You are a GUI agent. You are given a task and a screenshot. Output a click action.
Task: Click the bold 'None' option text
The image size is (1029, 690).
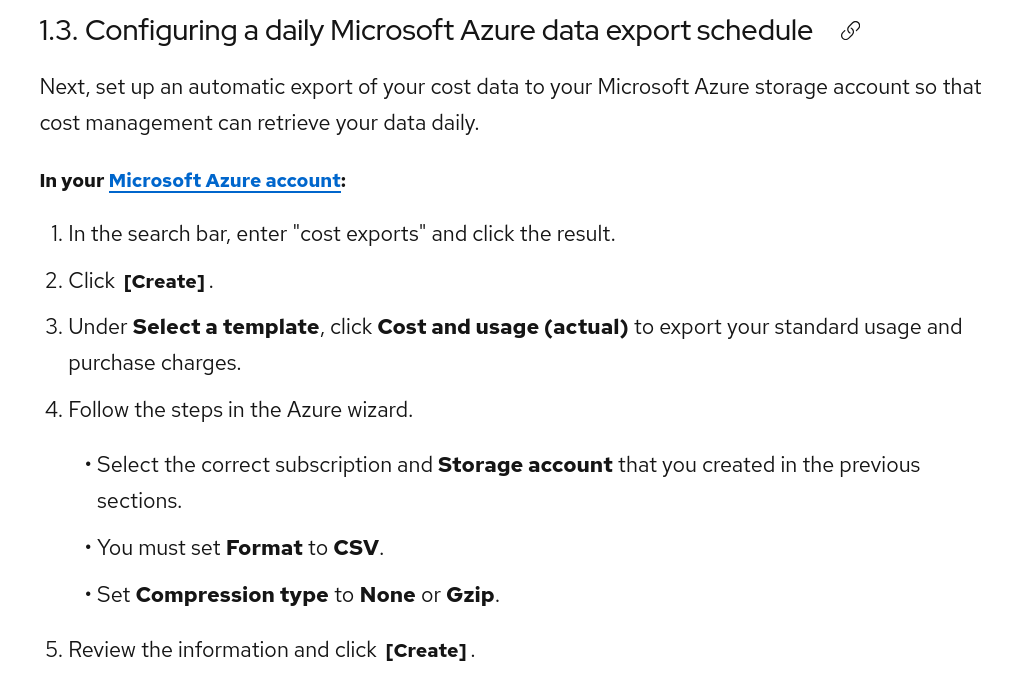(x=387, y=595)
